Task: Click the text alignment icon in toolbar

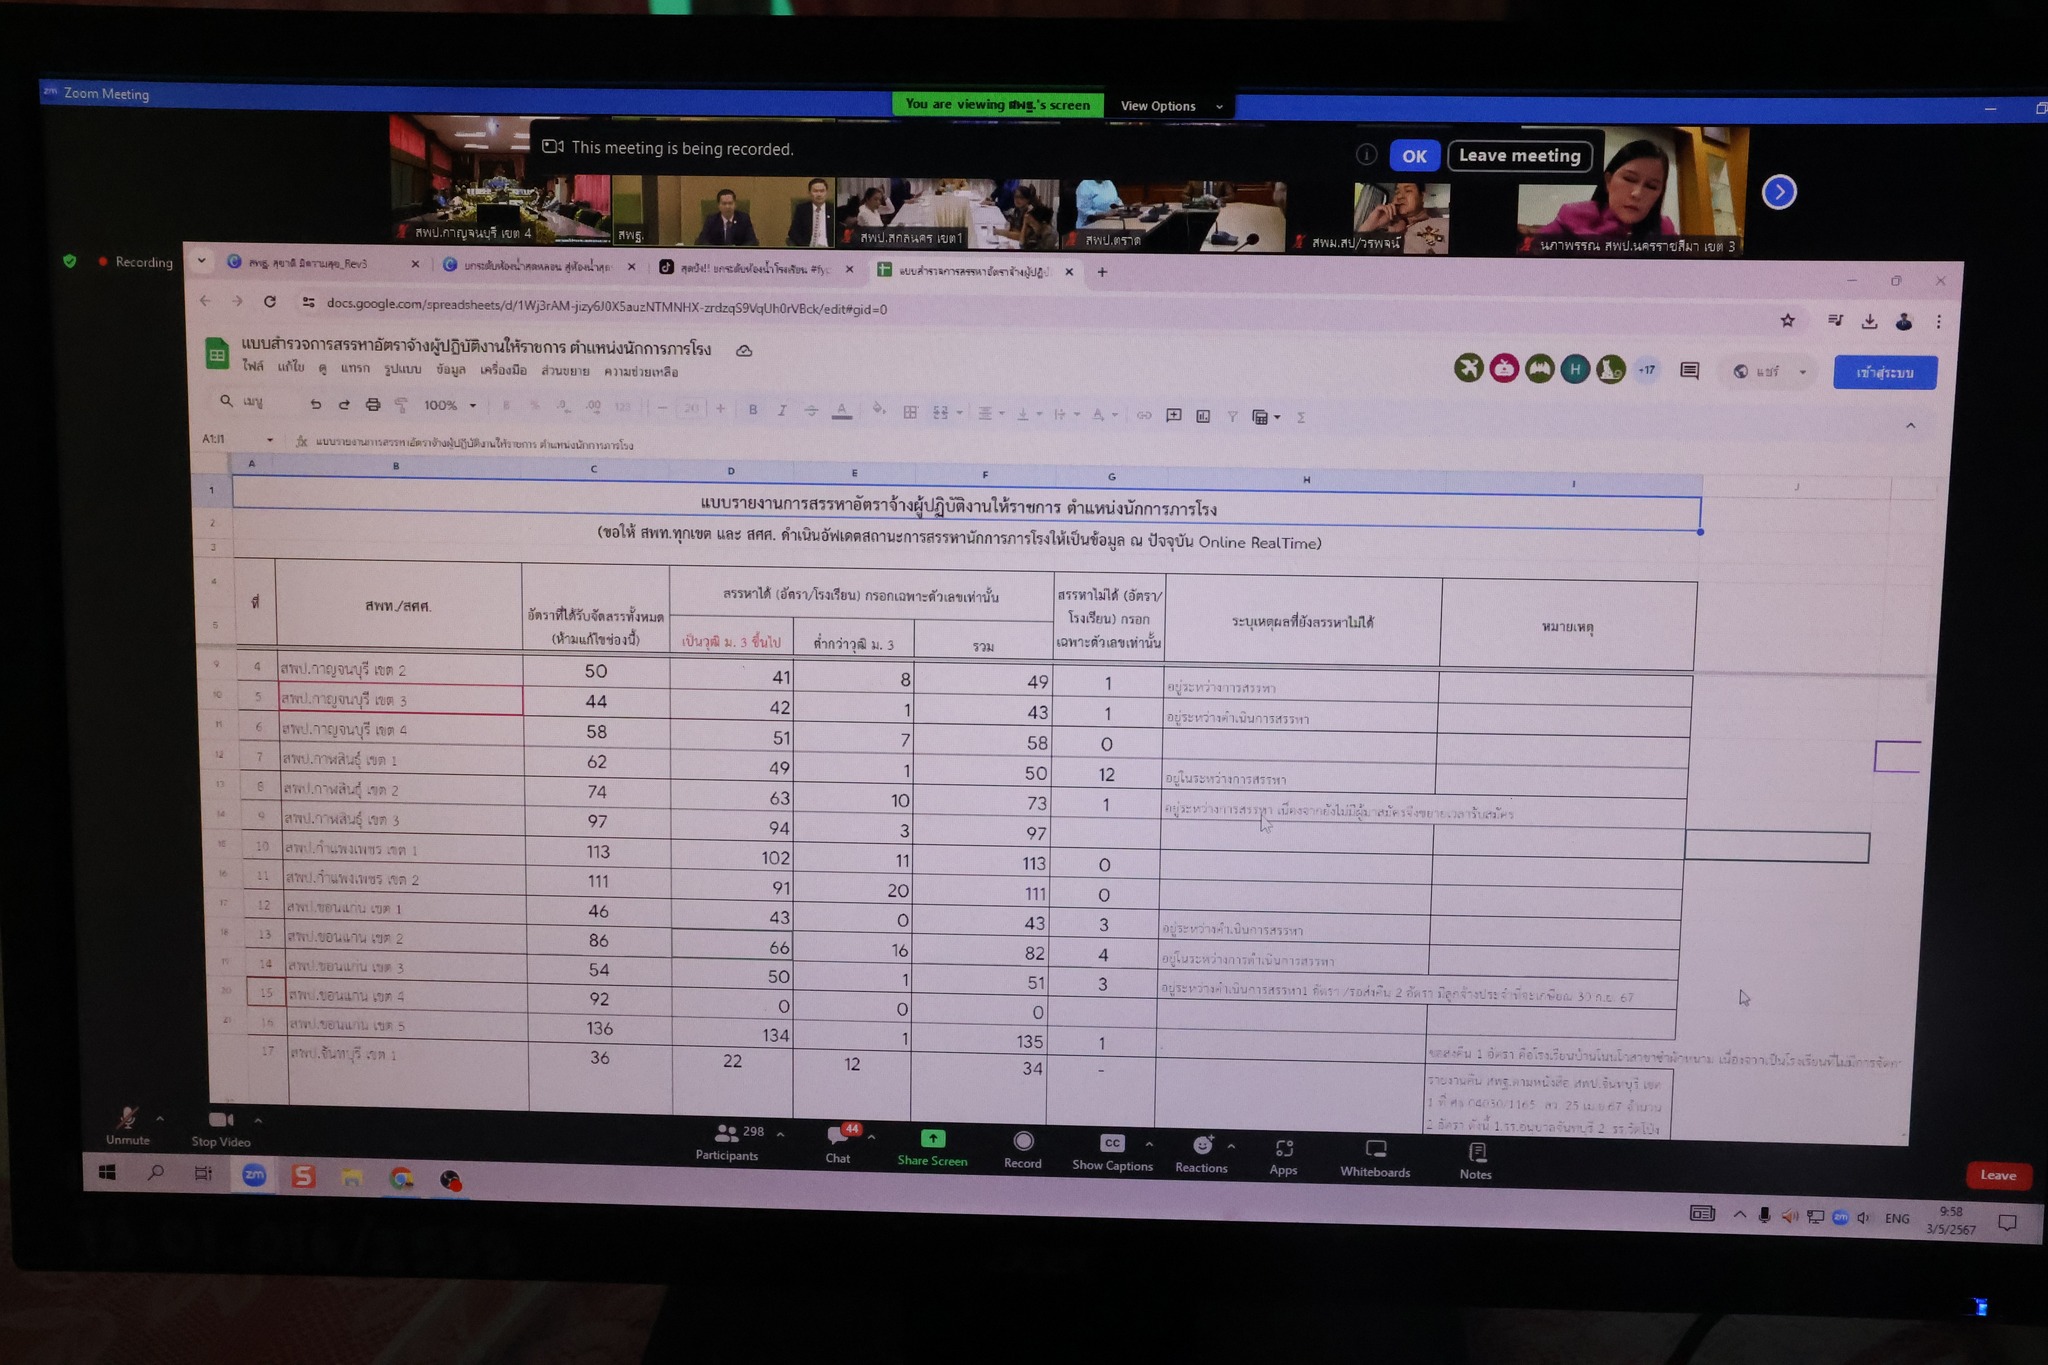Action: (987, 414)
